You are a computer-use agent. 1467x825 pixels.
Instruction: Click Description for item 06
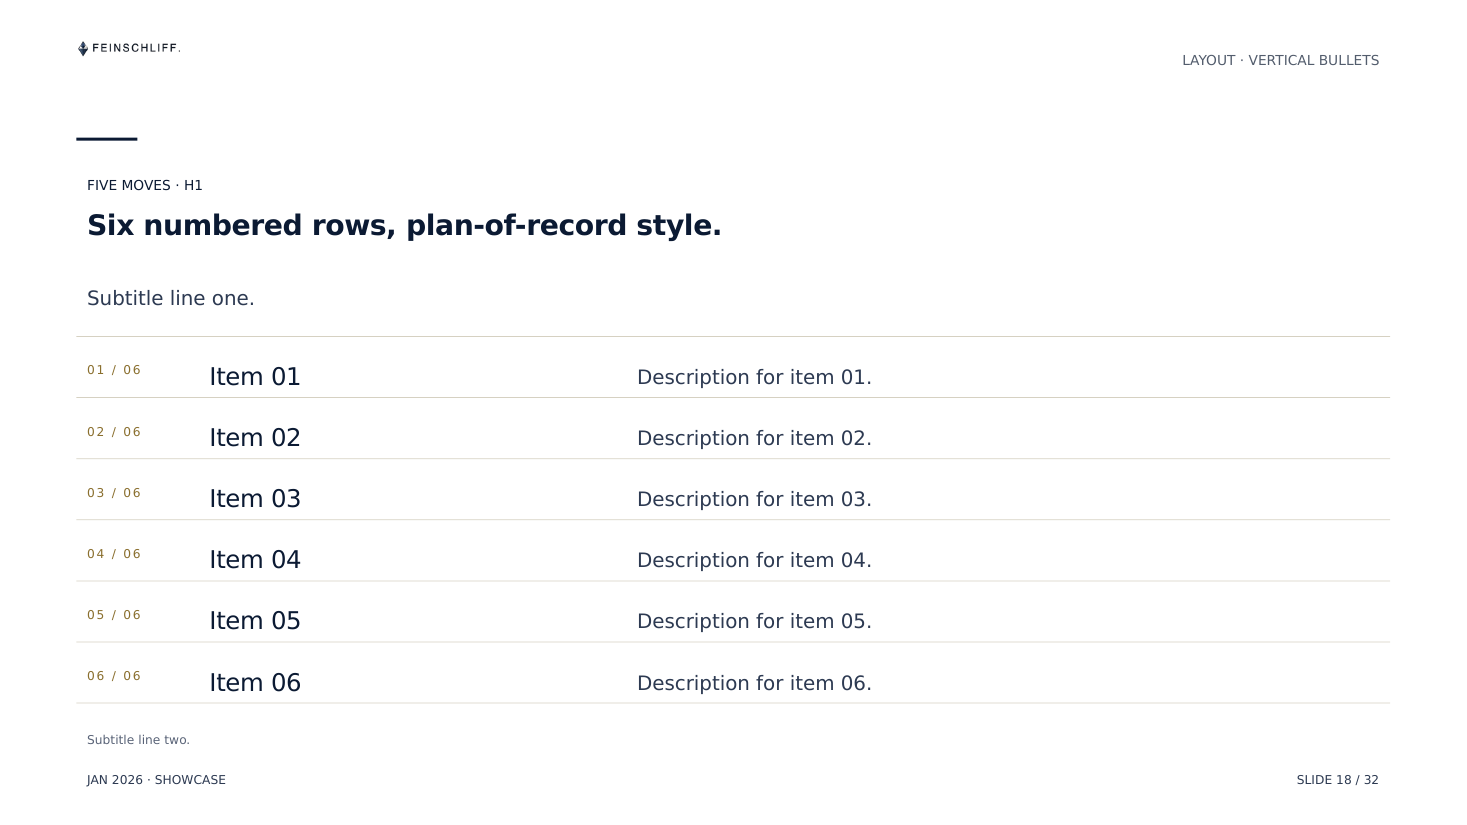pos(754,683)
